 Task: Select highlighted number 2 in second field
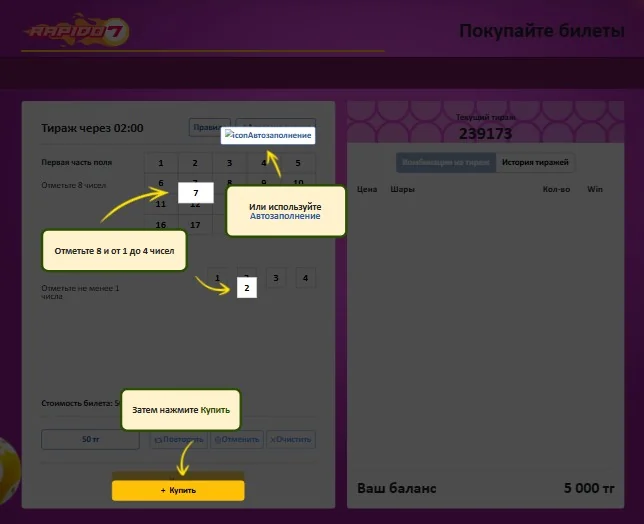(247, 287)
